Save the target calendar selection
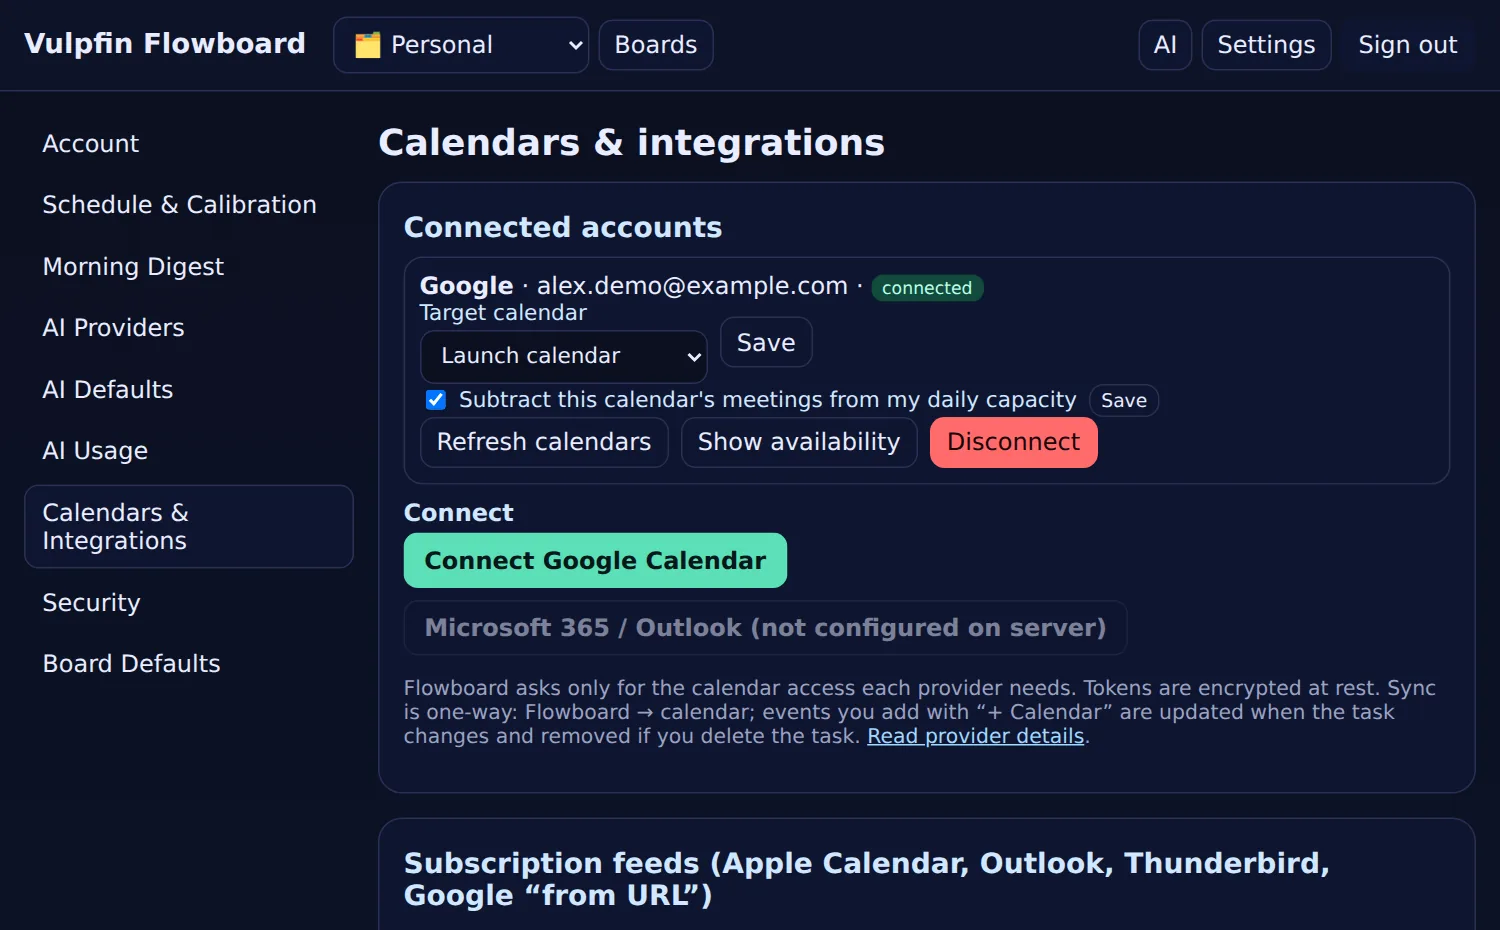The height and width of the screenshot is (930, 1500). tap(766, 343)
